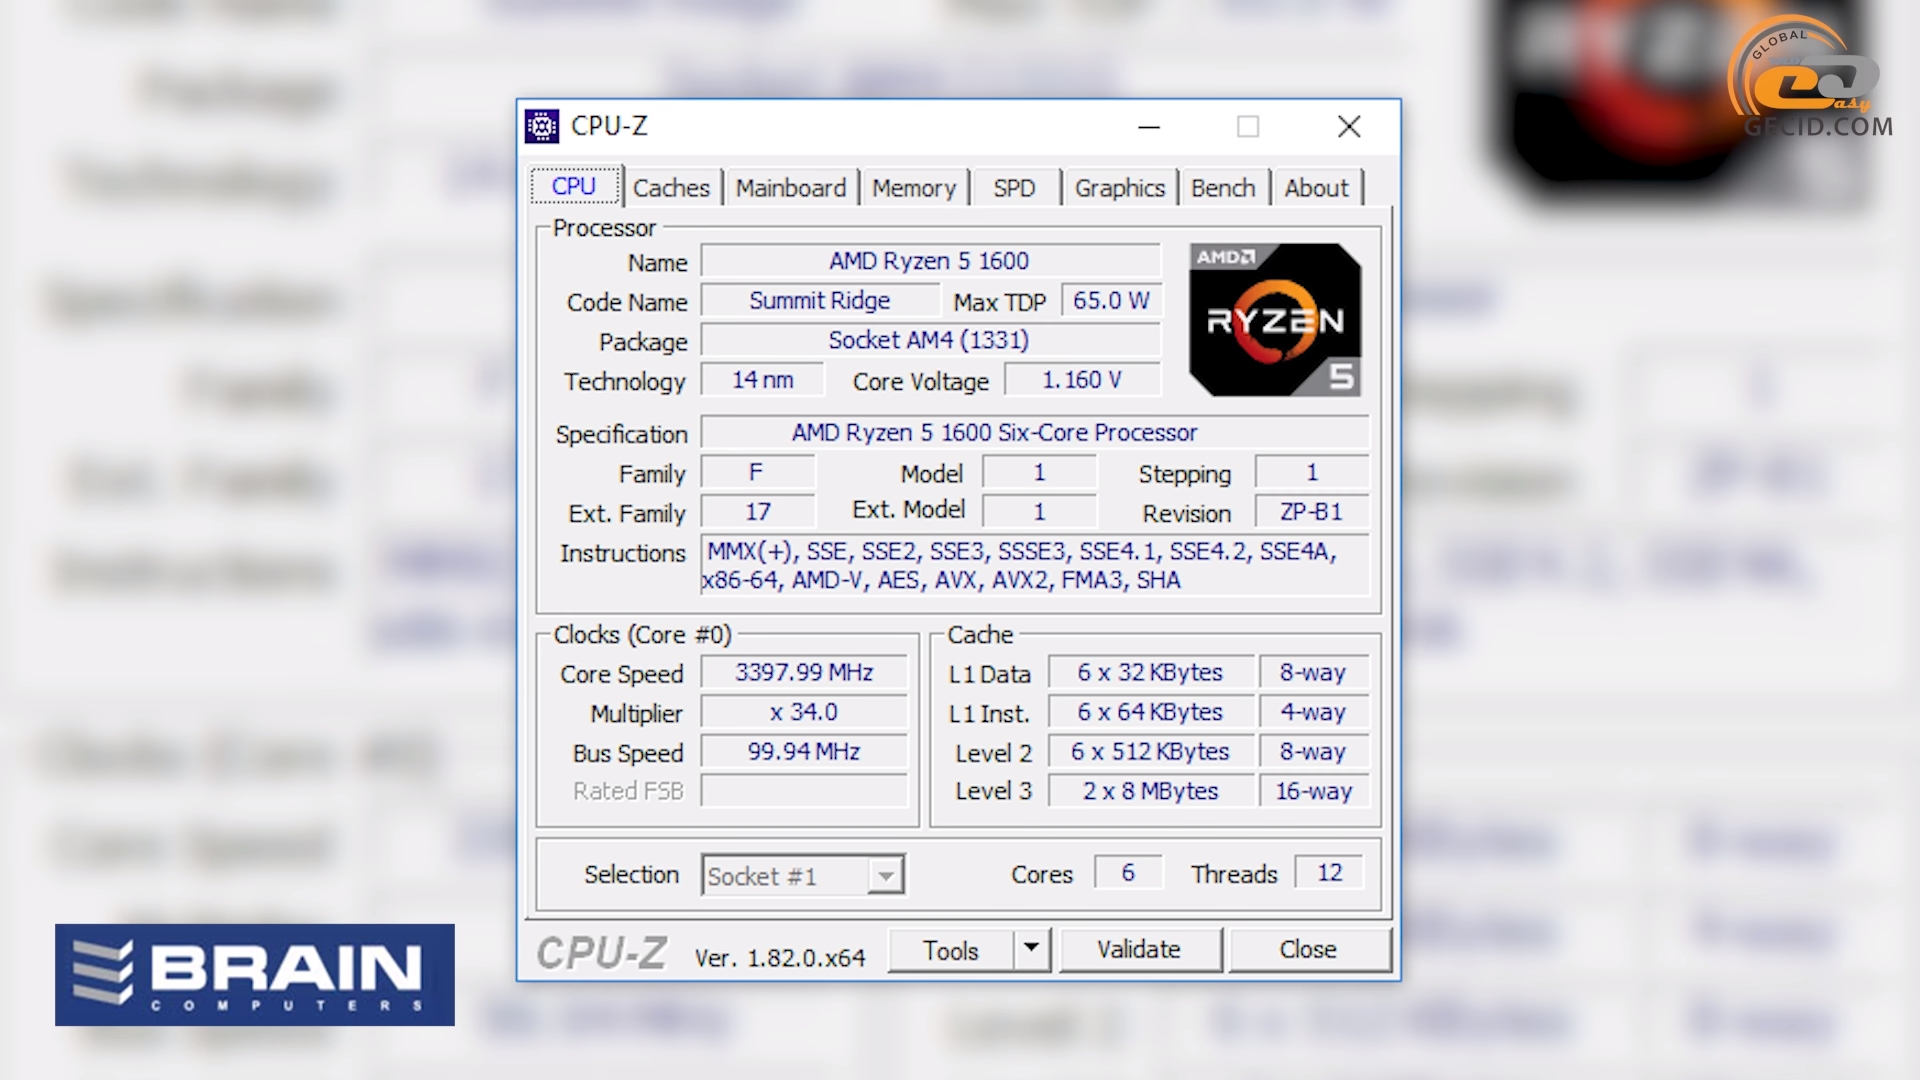Switch to the Graphics tab
The height and width of the screenshot is (1080, 1920).
1120,188
